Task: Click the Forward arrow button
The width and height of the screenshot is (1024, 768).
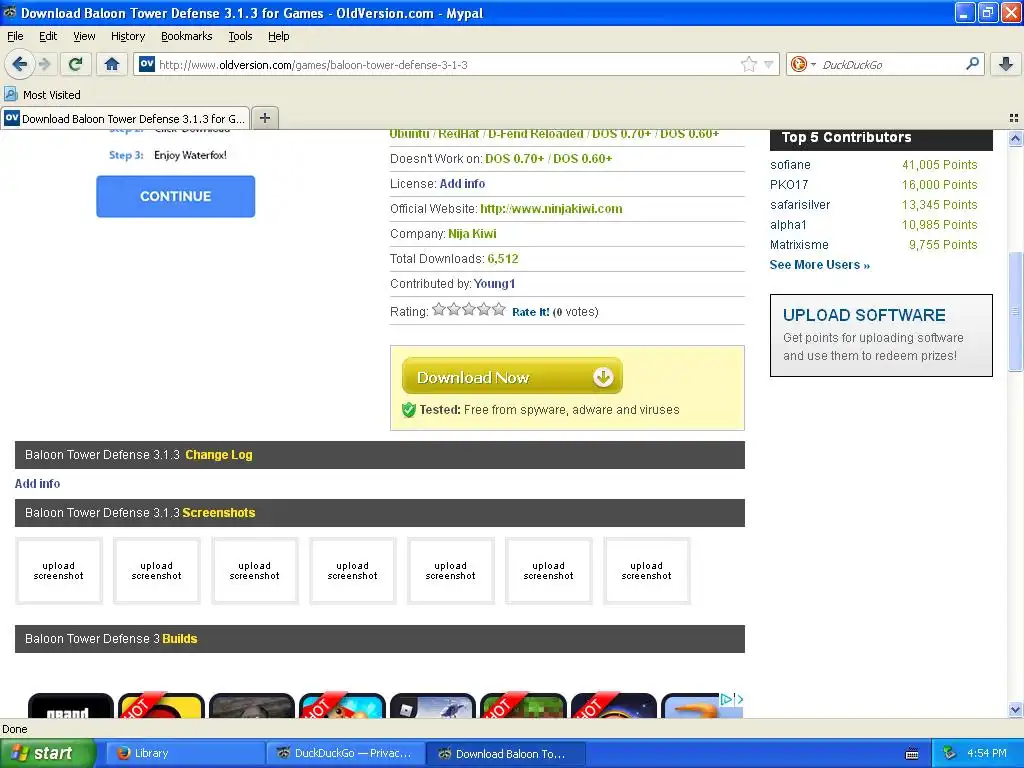Action: tap(44, 64)
